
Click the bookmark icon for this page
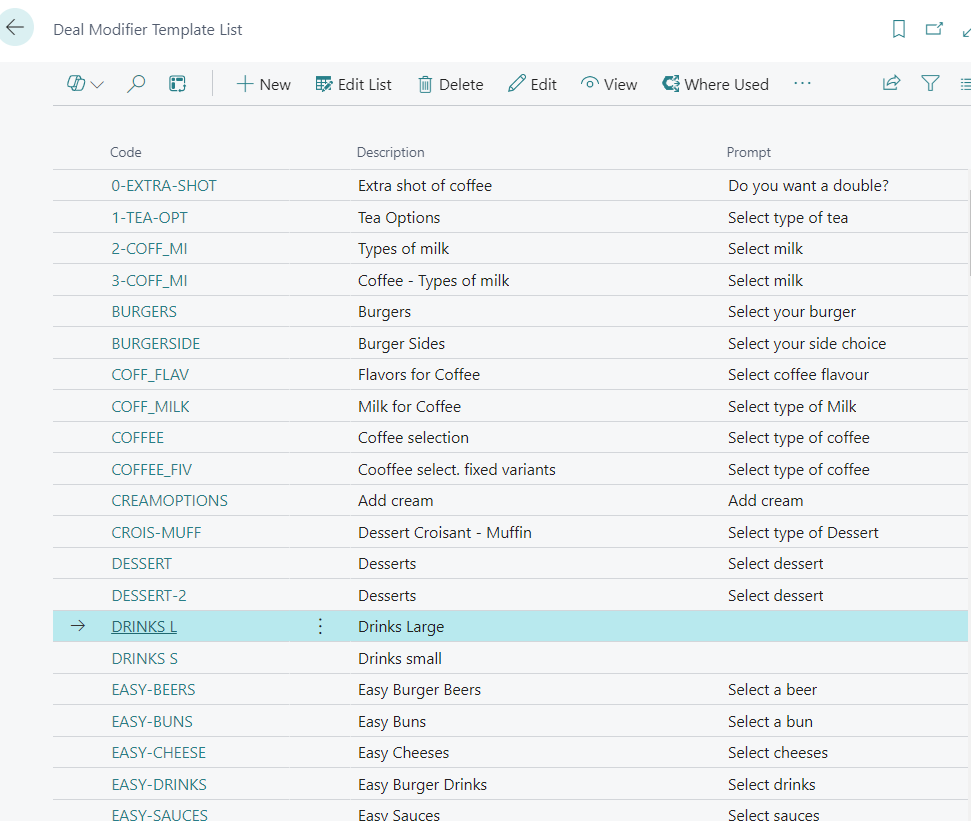coord(899,29)
